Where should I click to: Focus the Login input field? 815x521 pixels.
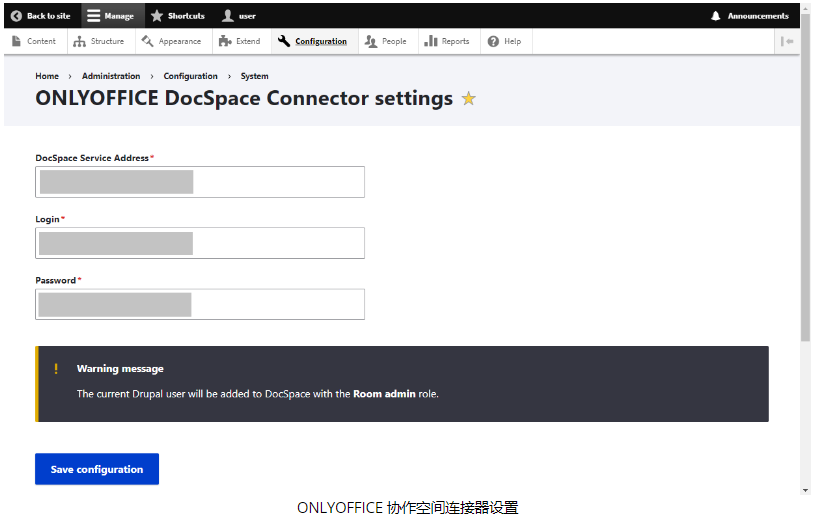click(x=200, y=243)
